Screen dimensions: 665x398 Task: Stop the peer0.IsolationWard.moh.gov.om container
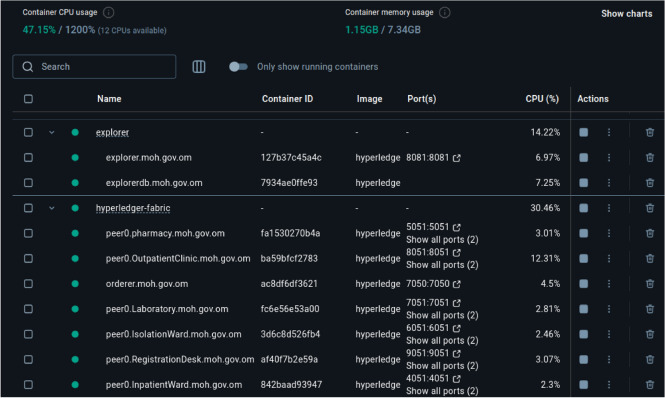click(x=584, y=334)
